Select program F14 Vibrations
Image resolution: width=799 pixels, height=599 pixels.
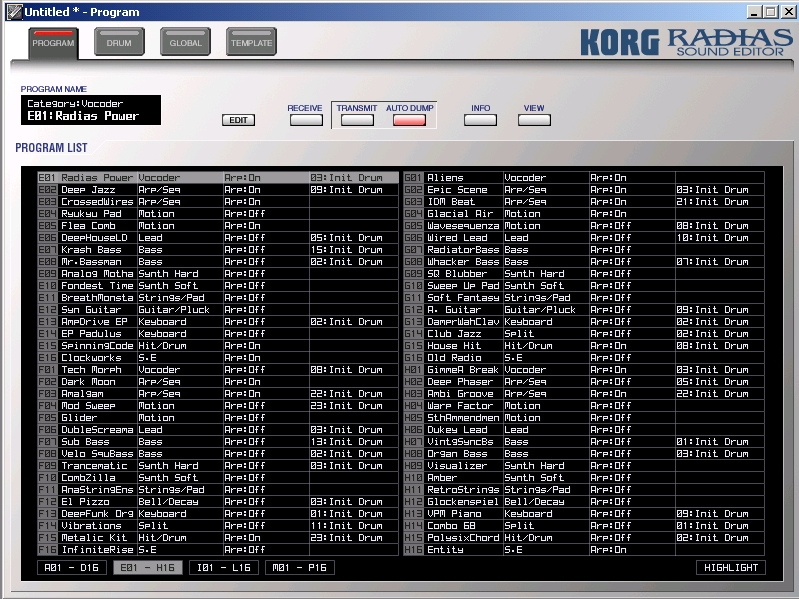tap(218, 526)
